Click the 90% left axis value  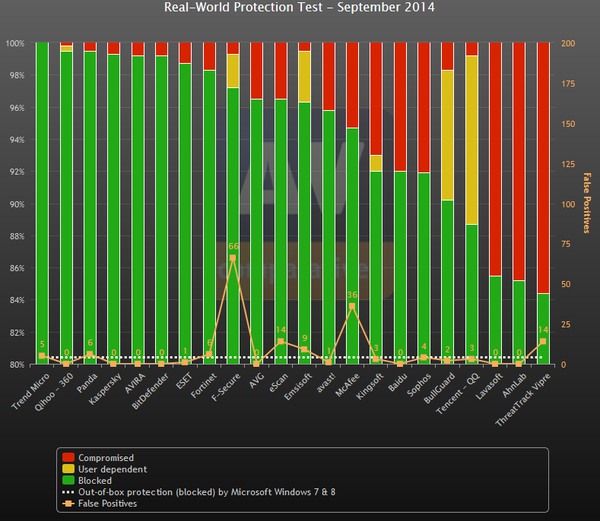[x=16, y=204]
